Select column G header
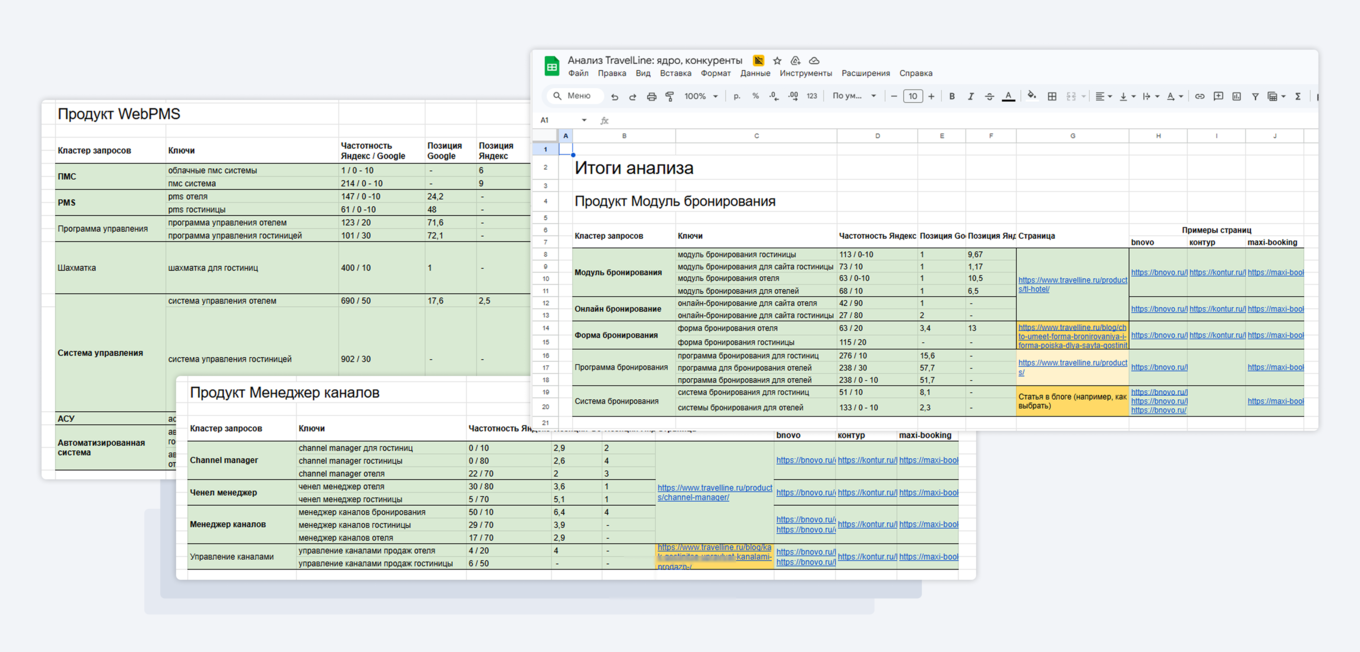Screen dimensions: 1360x652 [1072, 136]
